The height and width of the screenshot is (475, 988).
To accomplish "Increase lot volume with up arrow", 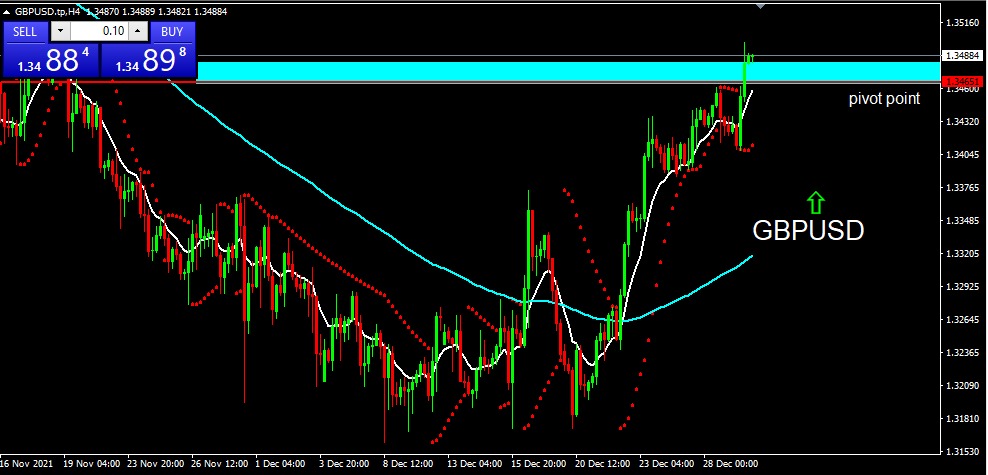I will tap(139, 31).
